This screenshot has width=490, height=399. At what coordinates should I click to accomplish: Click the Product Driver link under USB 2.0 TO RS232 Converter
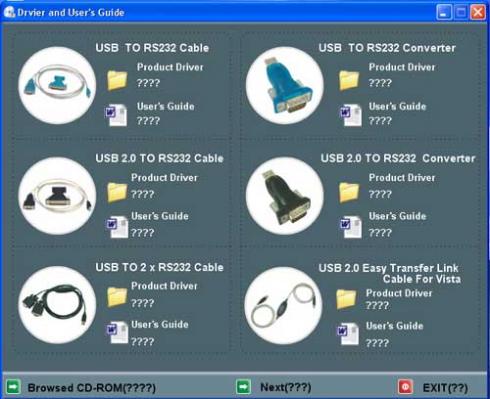pyautogui.click(x=402, y=178)
